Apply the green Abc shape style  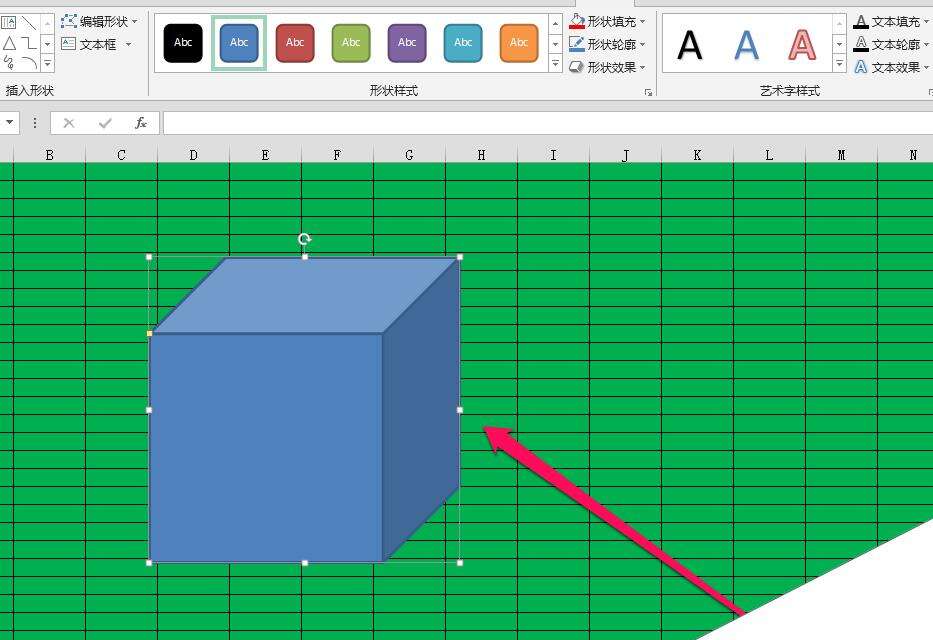350,43
